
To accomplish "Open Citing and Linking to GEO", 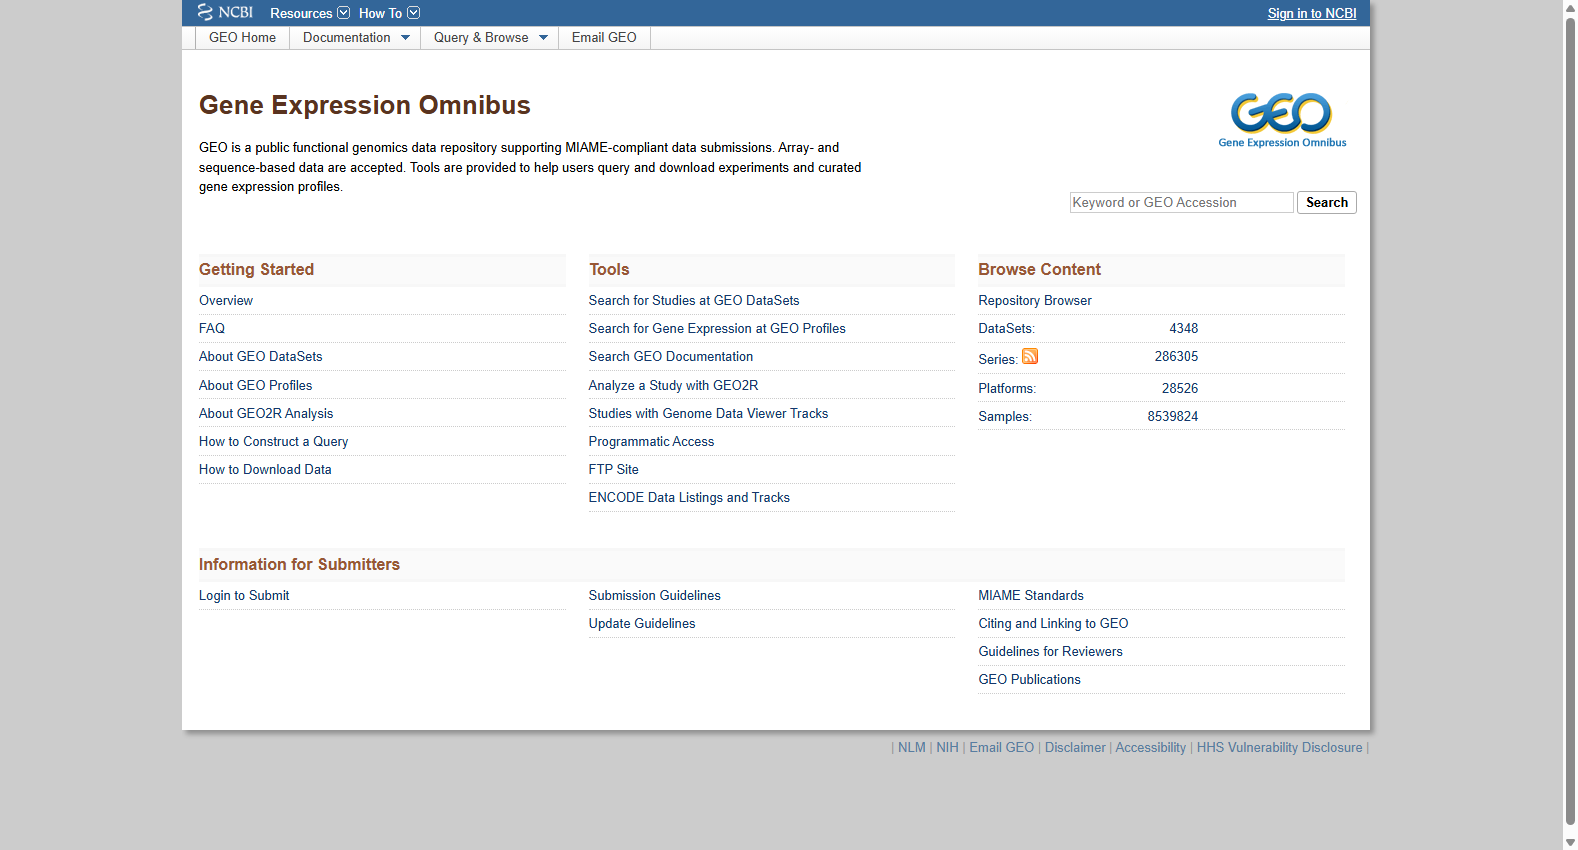I will [1054, 623].
